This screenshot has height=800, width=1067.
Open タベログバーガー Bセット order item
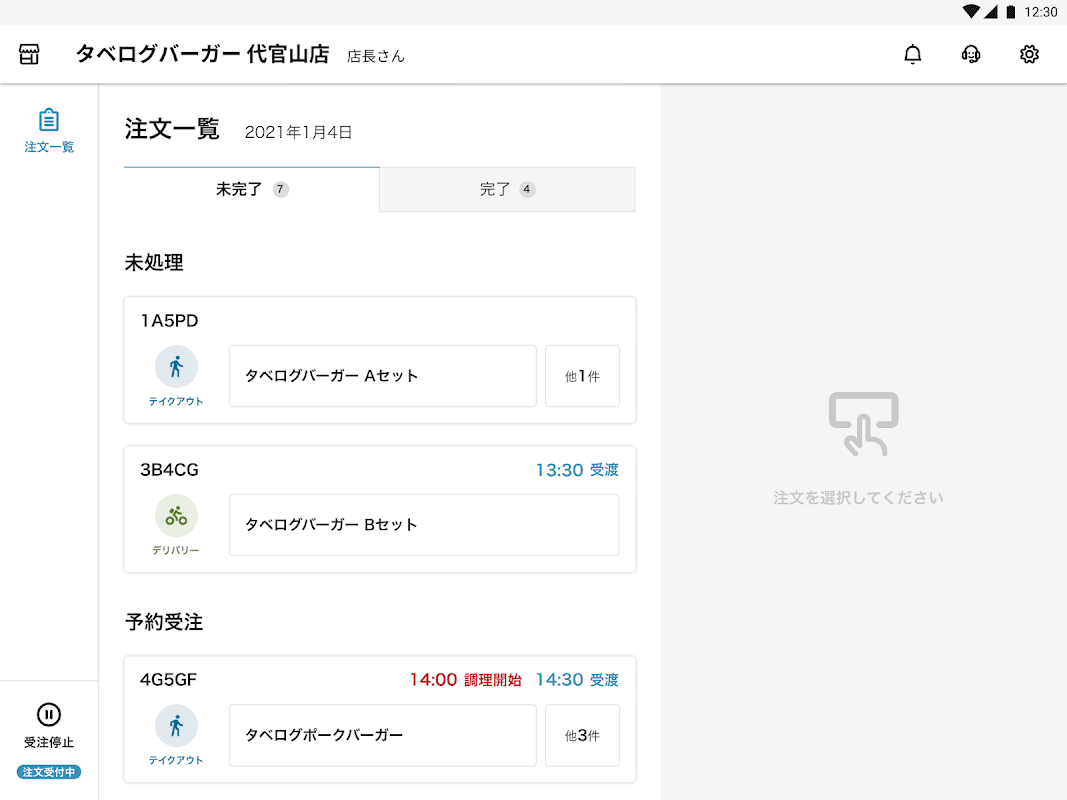pyautogui.click(x=423, y=525)
